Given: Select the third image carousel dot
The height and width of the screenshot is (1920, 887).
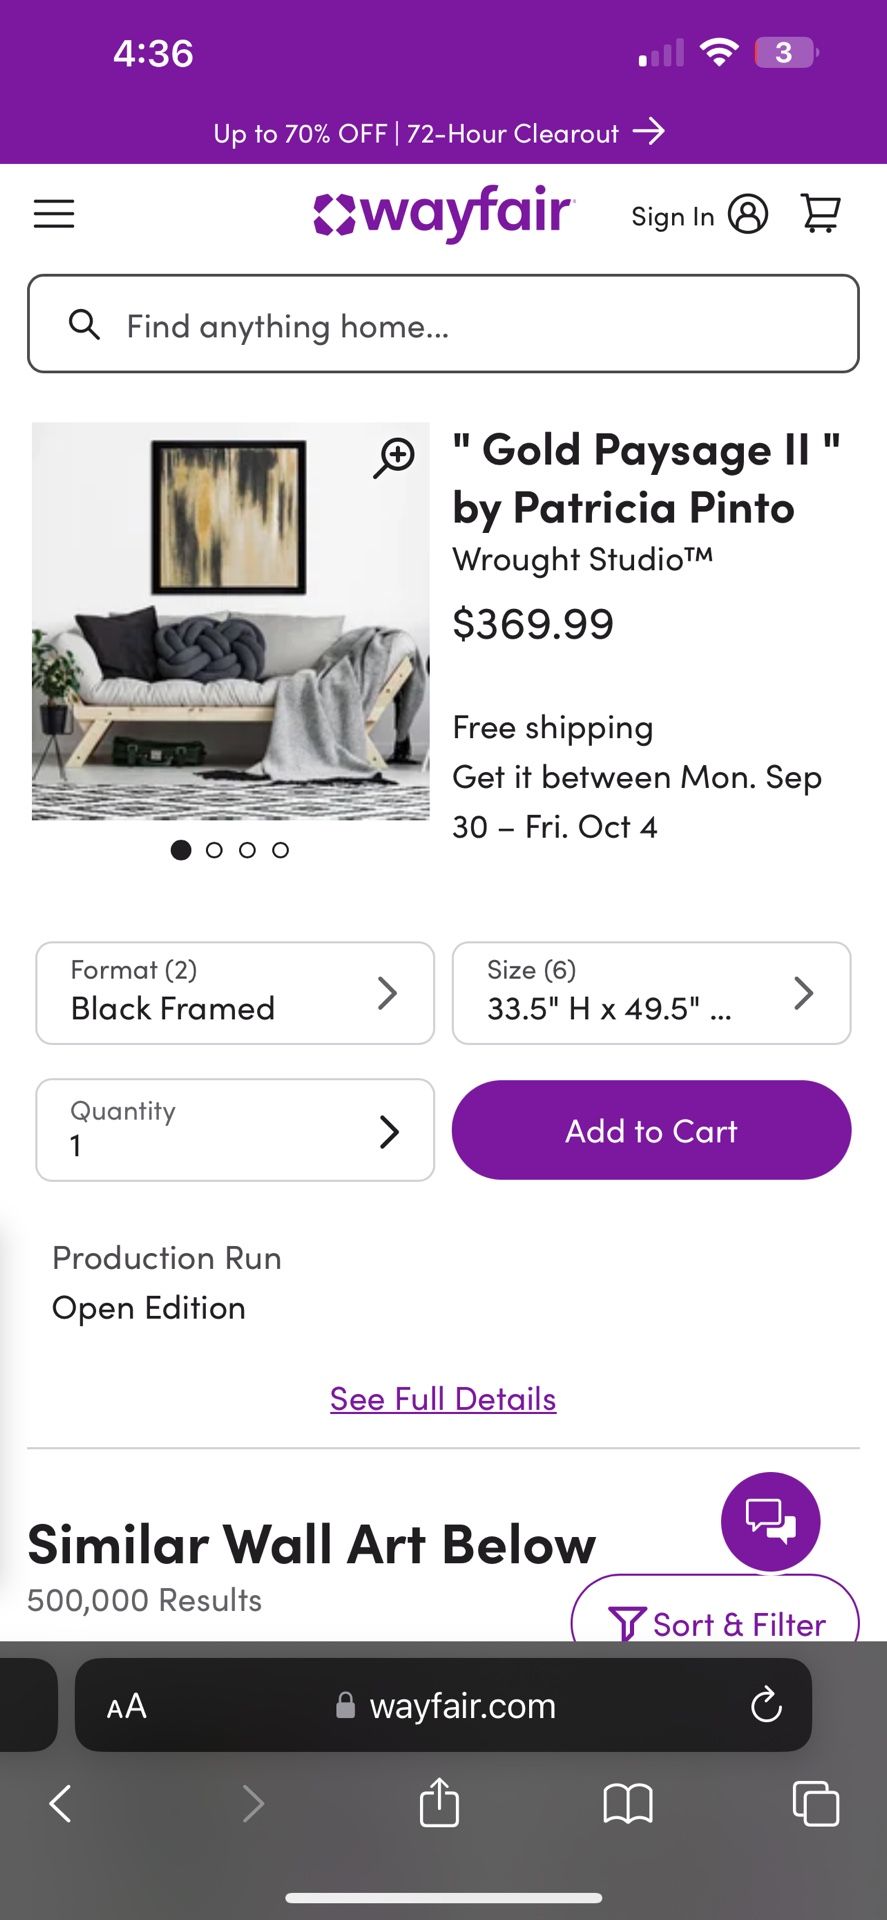Looking at the screenshot, I should [247, 850].
